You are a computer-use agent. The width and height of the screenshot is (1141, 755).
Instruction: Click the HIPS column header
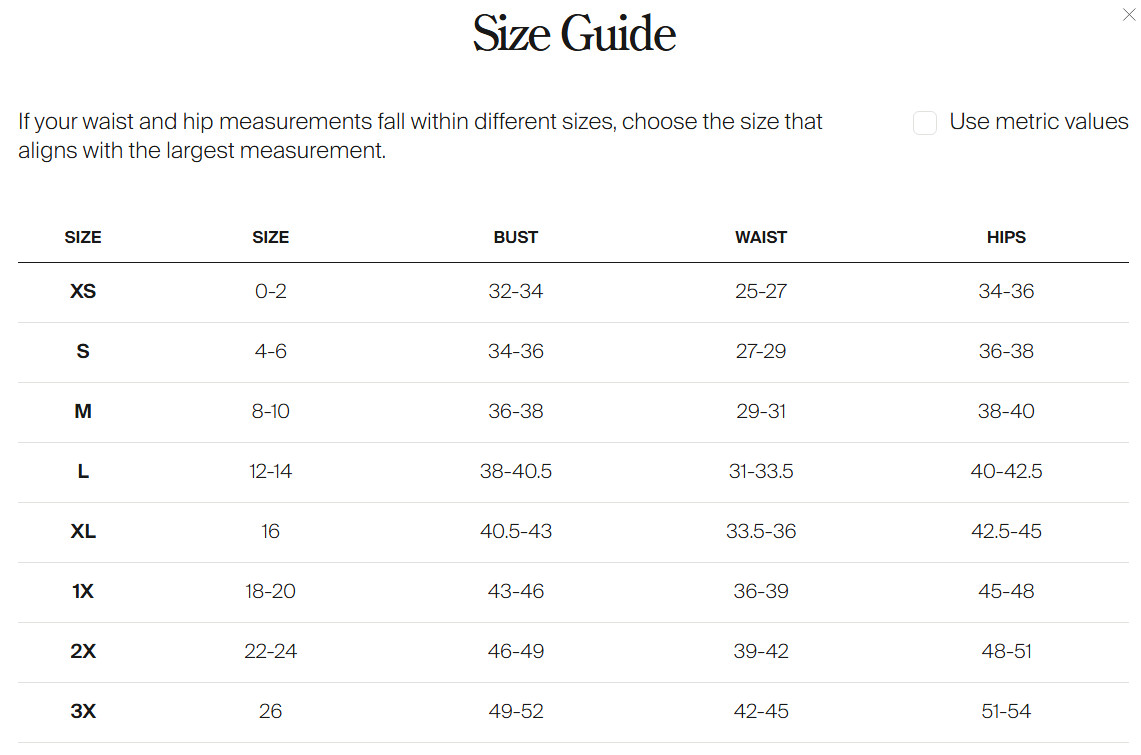[x=1006, y=238]
